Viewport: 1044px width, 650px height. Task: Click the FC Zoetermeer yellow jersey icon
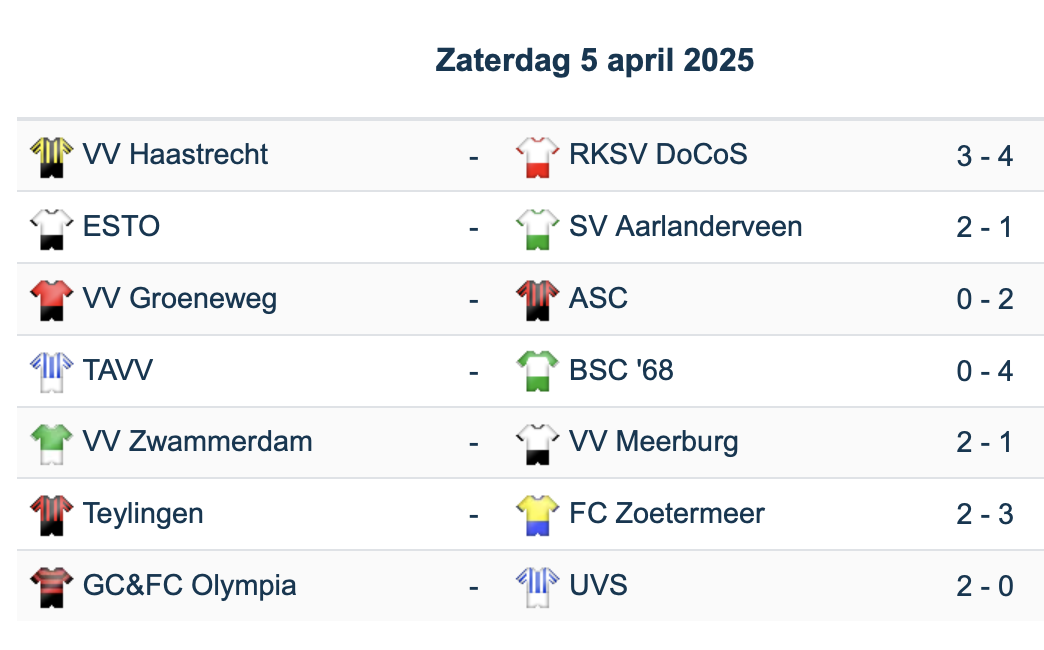[537, 515]
